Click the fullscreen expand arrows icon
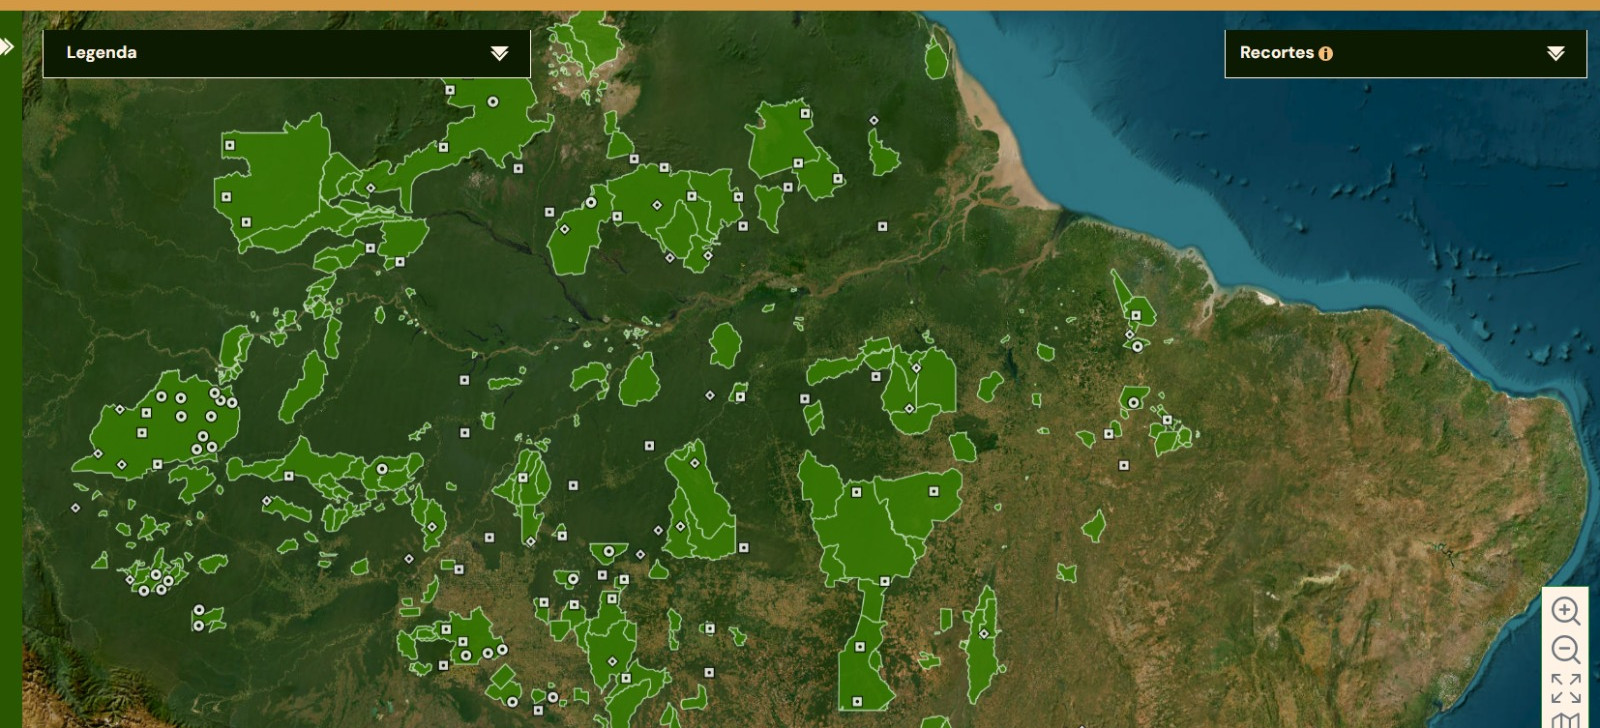1600x728 pixels. [x=1565, y=688]
